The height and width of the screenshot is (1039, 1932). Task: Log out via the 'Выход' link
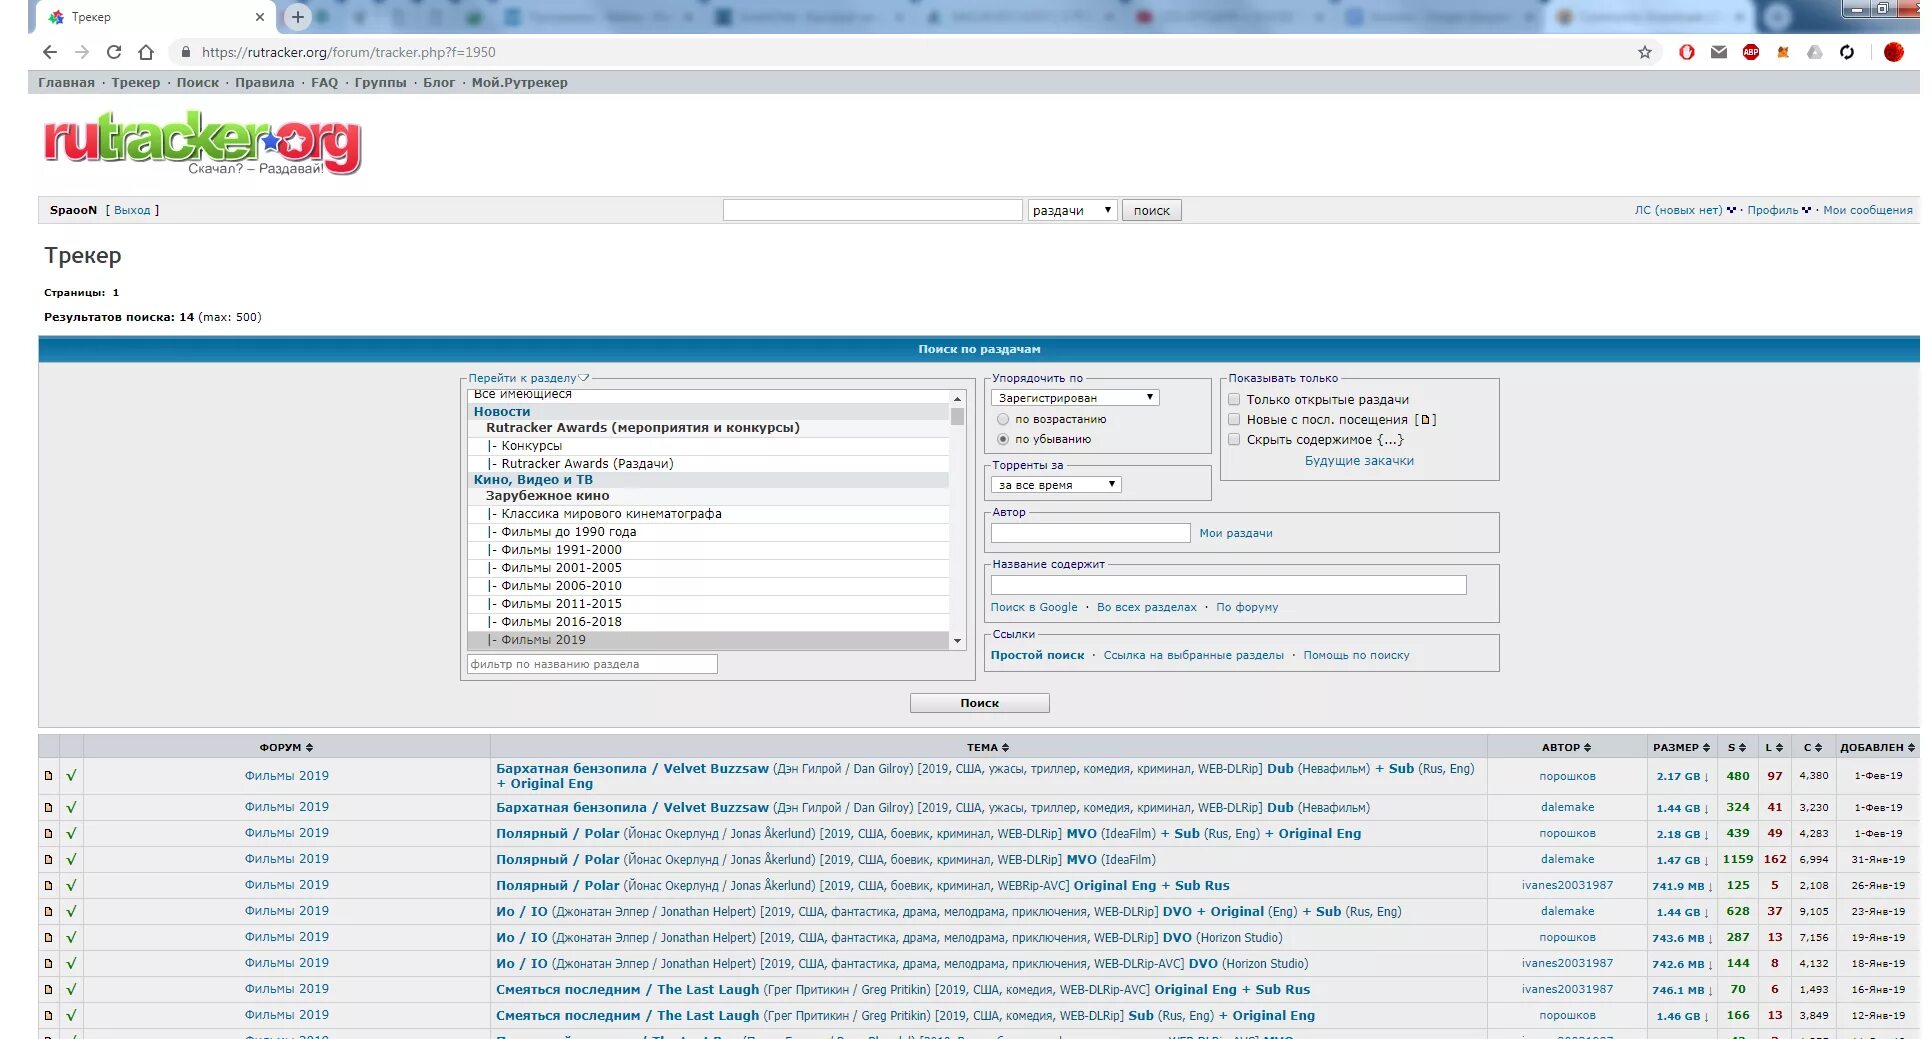(132, 210)
